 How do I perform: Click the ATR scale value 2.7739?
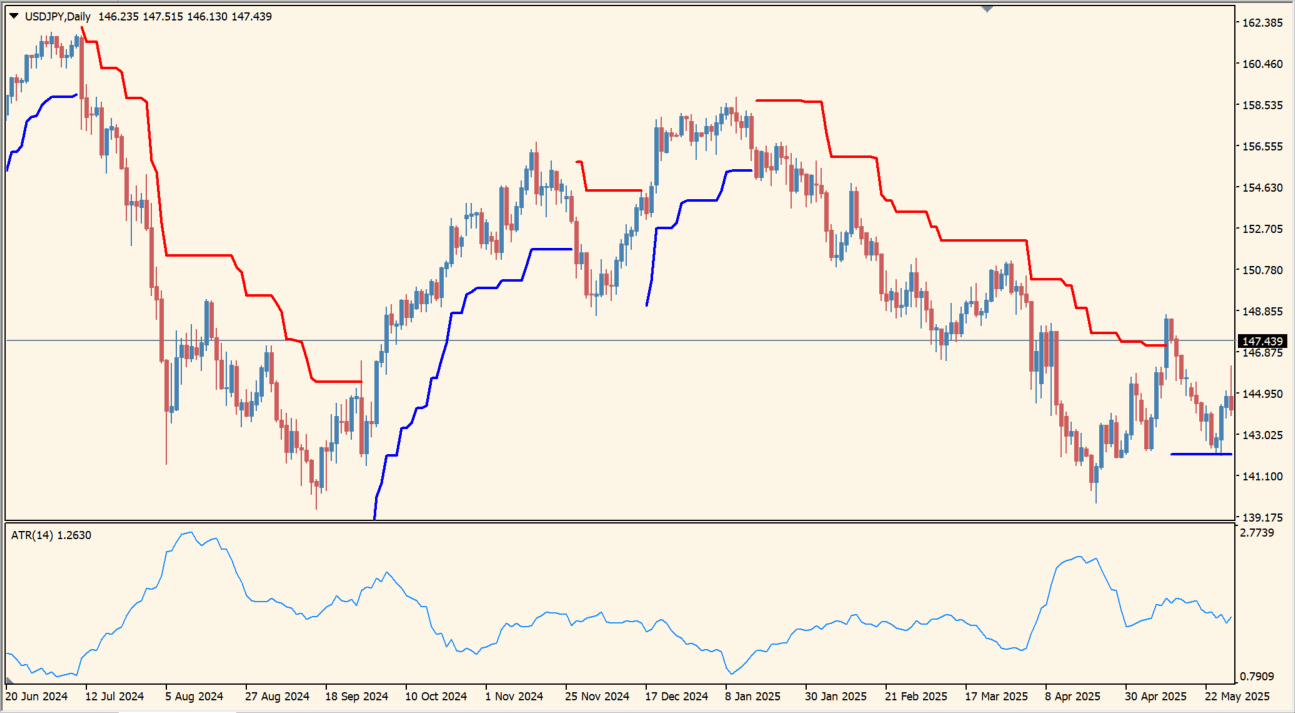tap(1258, 533)
